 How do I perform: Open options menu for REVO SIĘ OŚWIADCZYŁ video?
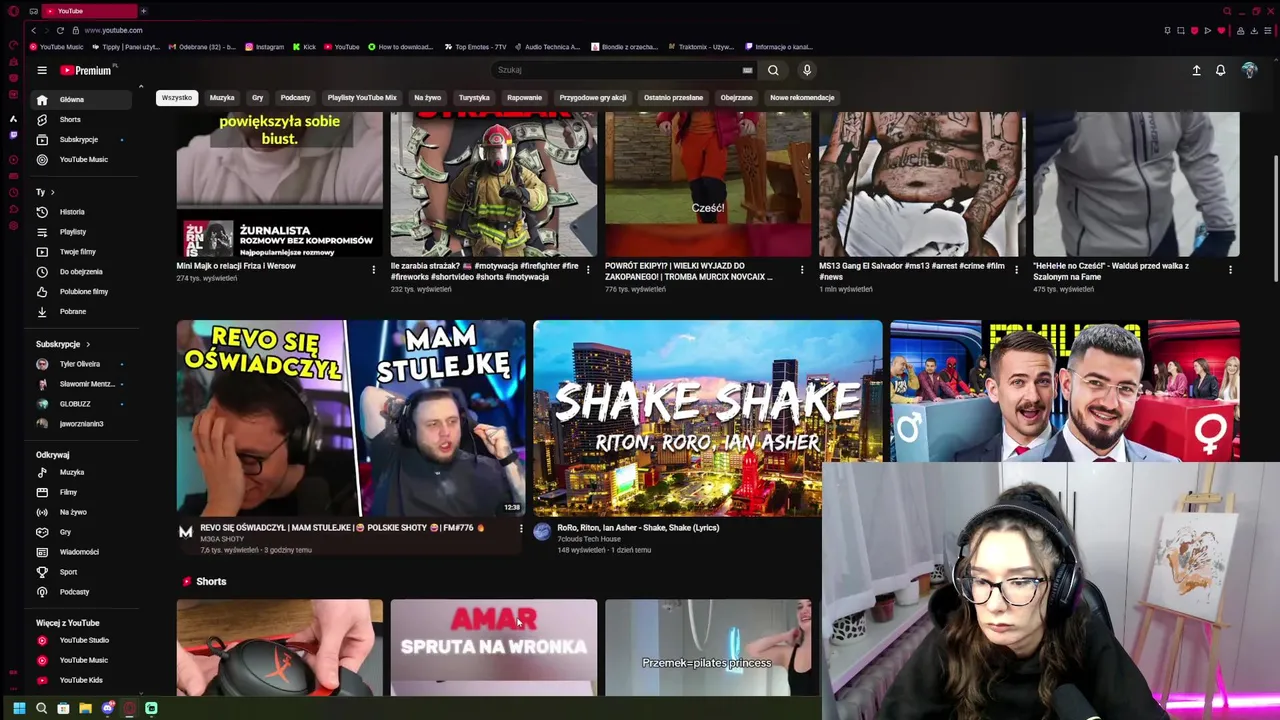click(x=520, y=528)
